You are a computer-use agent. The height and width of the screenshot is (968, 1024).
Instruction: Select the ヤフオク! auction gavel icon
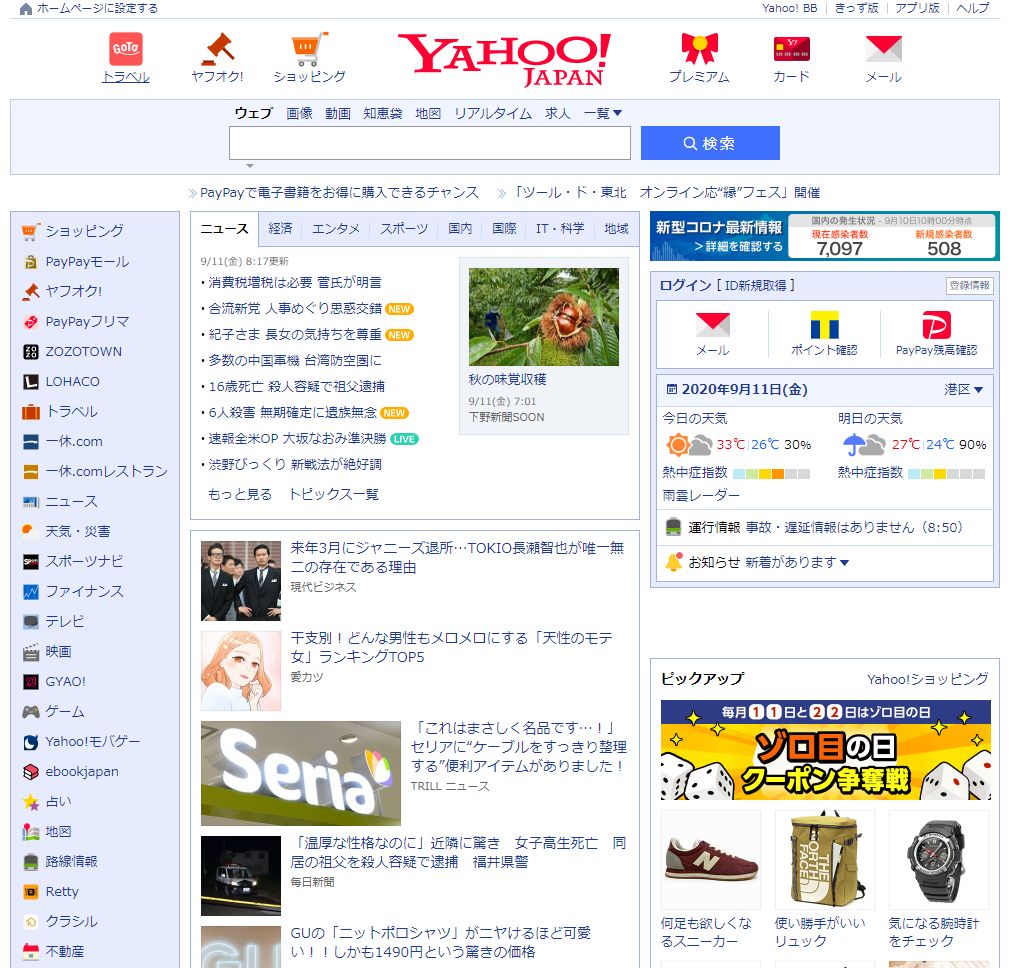point(218,46)
